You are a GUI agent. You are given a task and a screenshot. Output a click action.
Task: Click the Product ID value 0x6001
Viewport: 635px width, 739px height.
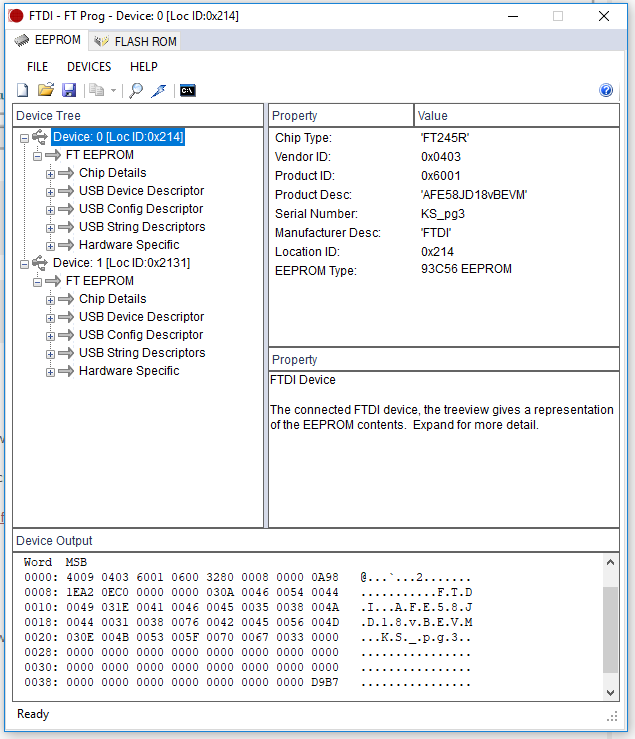point(440,176)
